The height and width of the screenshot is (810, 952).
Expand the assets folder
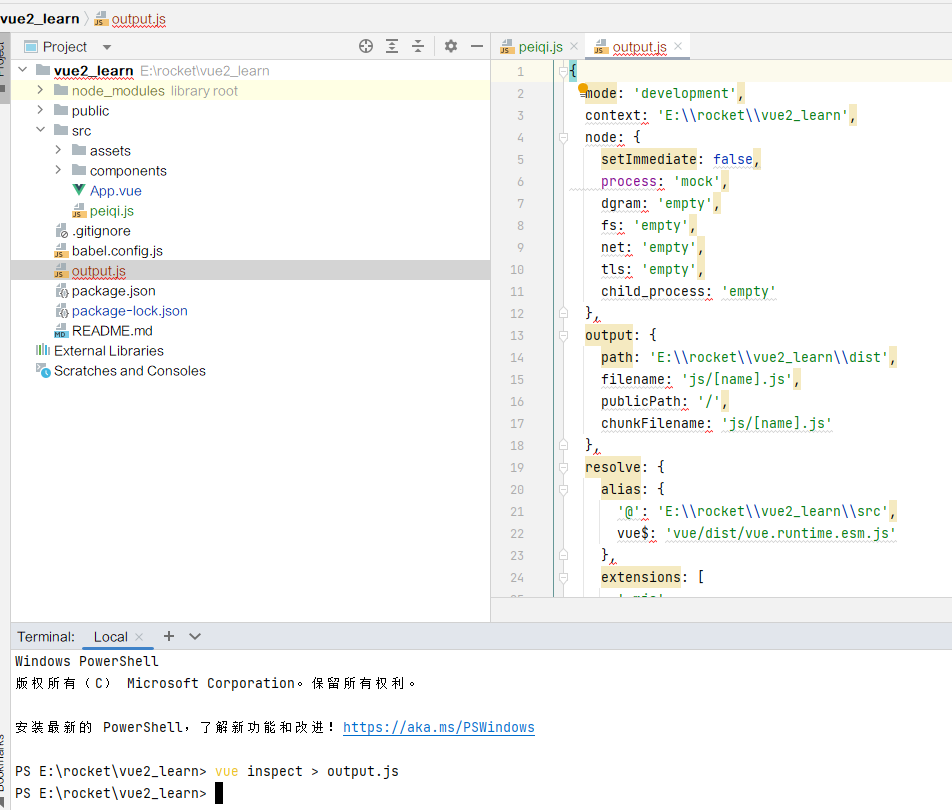[x=58, y=149]
